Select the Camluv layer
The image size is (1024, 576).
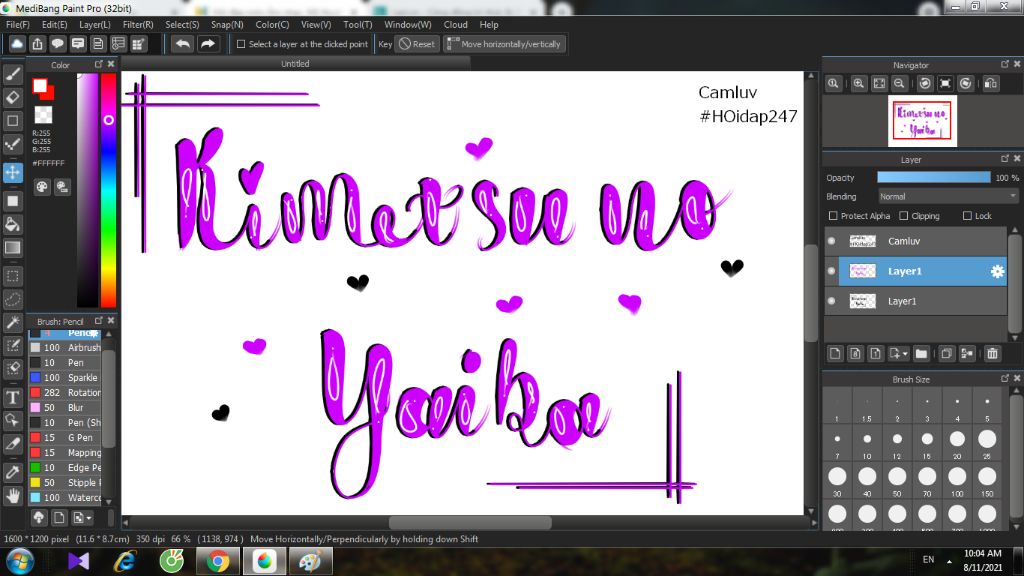tap(916, 241)
